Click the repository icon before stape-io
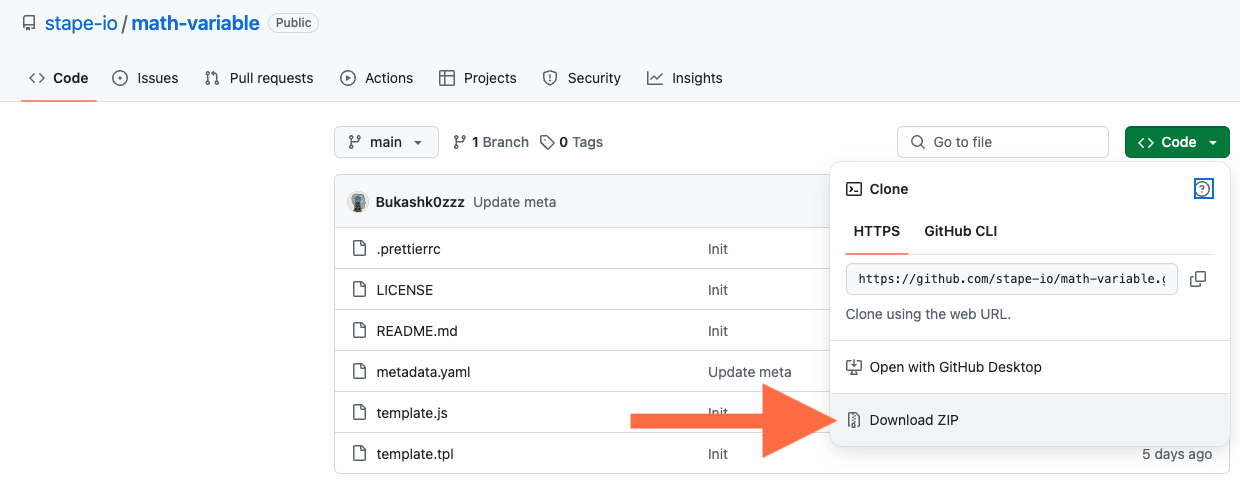Image resolution: width=1240 pixels, height=484 pixels. [29, 23]
